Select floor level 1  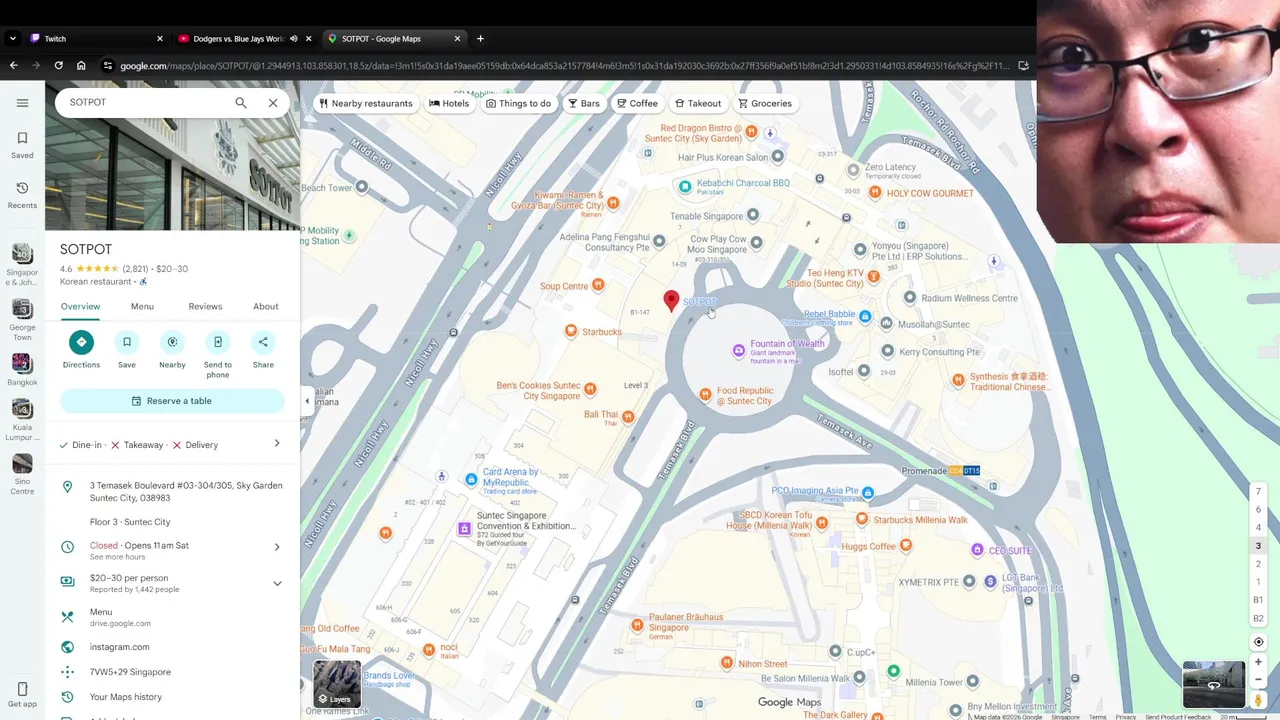click(1258, 582)
